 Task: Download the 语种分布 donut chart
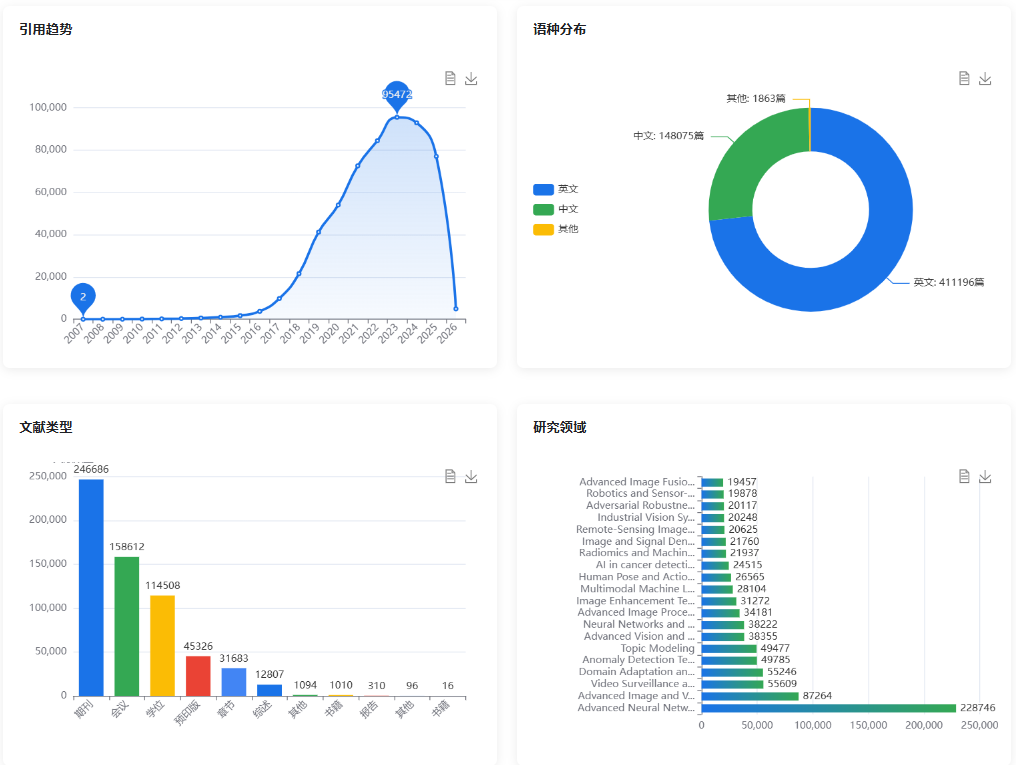pyautogui.click(x=985, y=79)
